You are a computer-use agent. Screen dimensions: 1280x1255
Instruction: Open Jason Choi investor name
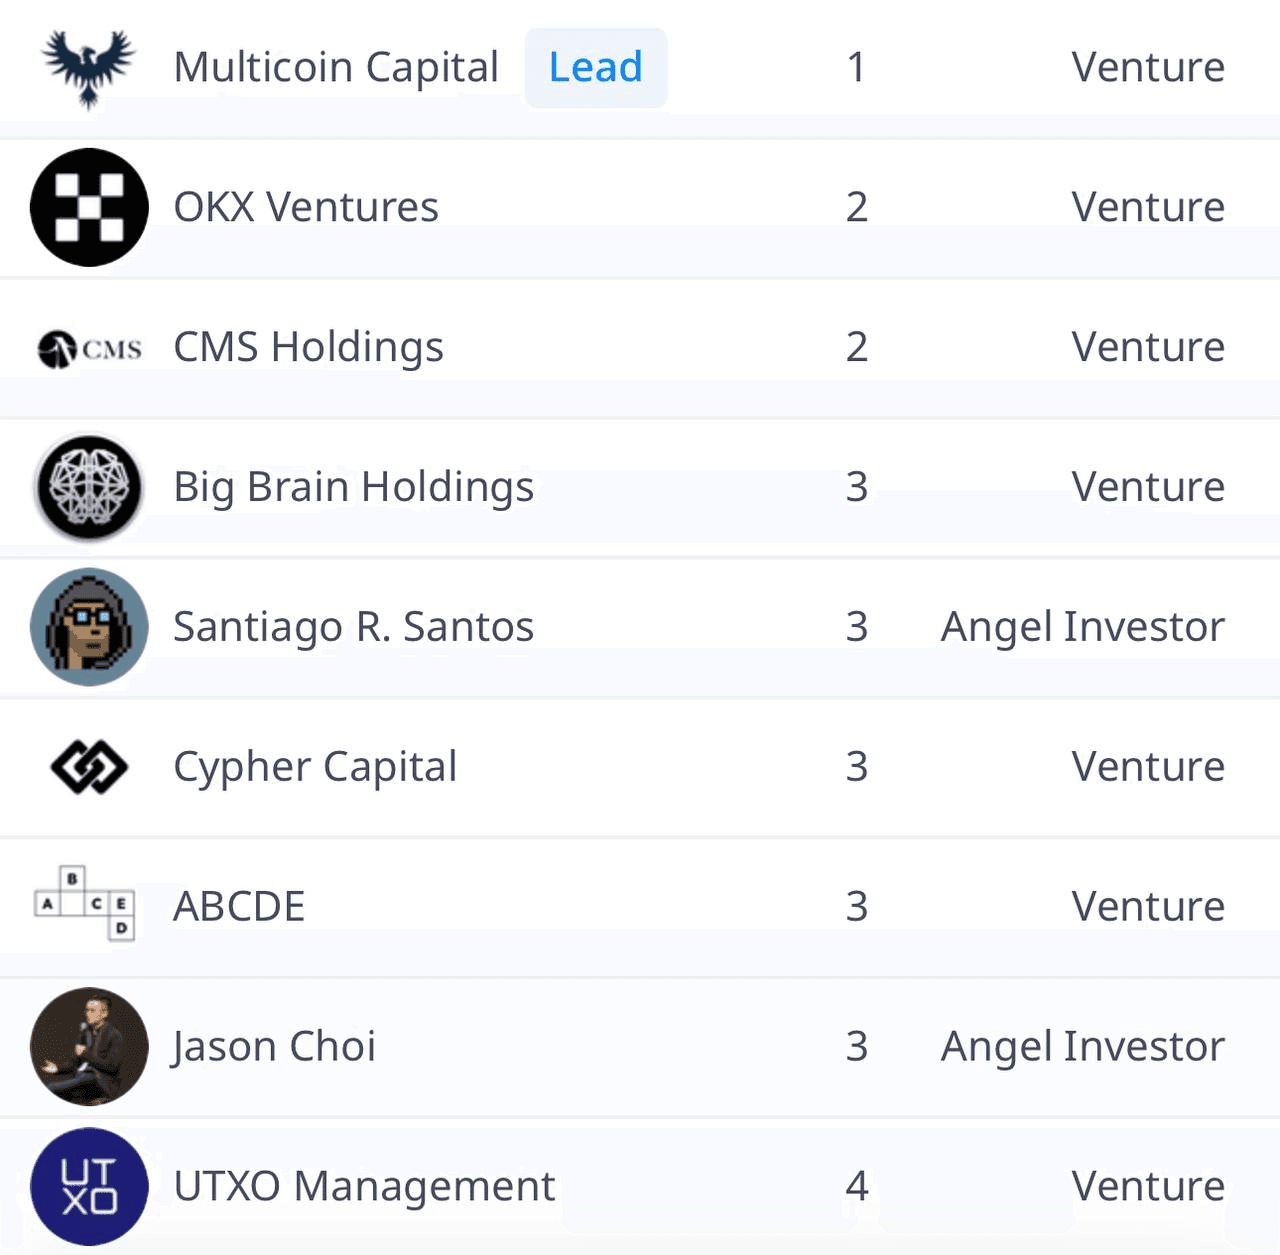[274, 1047]
